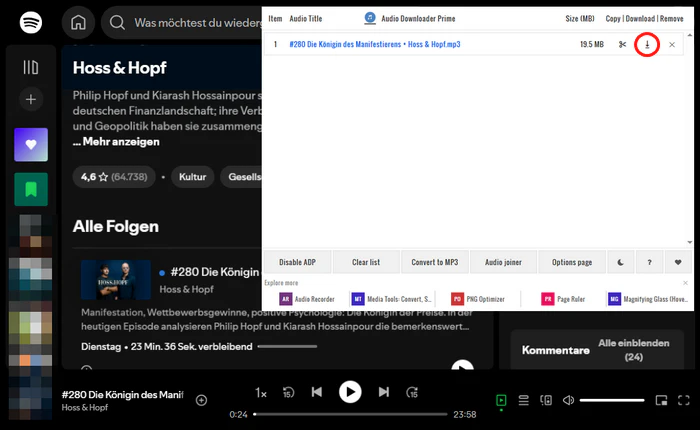700x430 pixels.
Task: Clear the audio list
Action: point(366,262)
